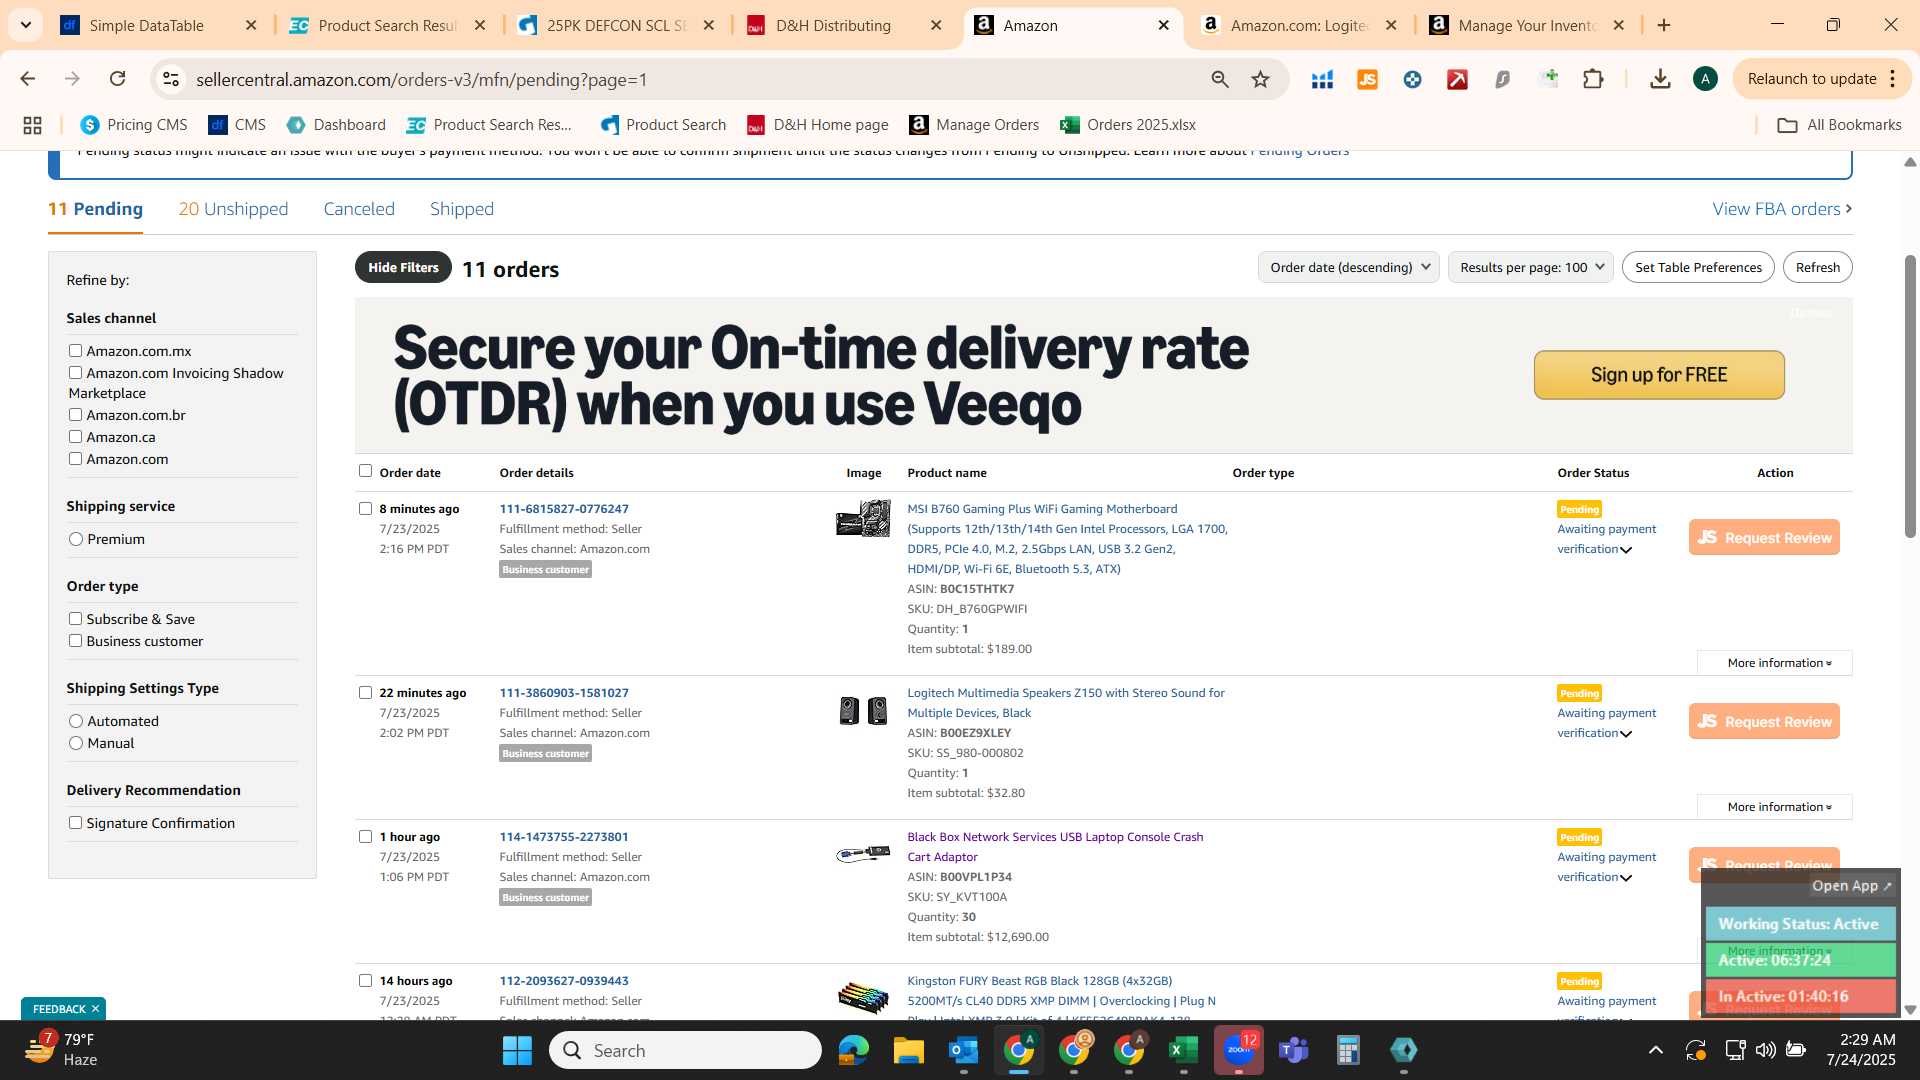Click MSI B760 motherboard product thumbnail
1920x1080 pixels.
(863, 518)
